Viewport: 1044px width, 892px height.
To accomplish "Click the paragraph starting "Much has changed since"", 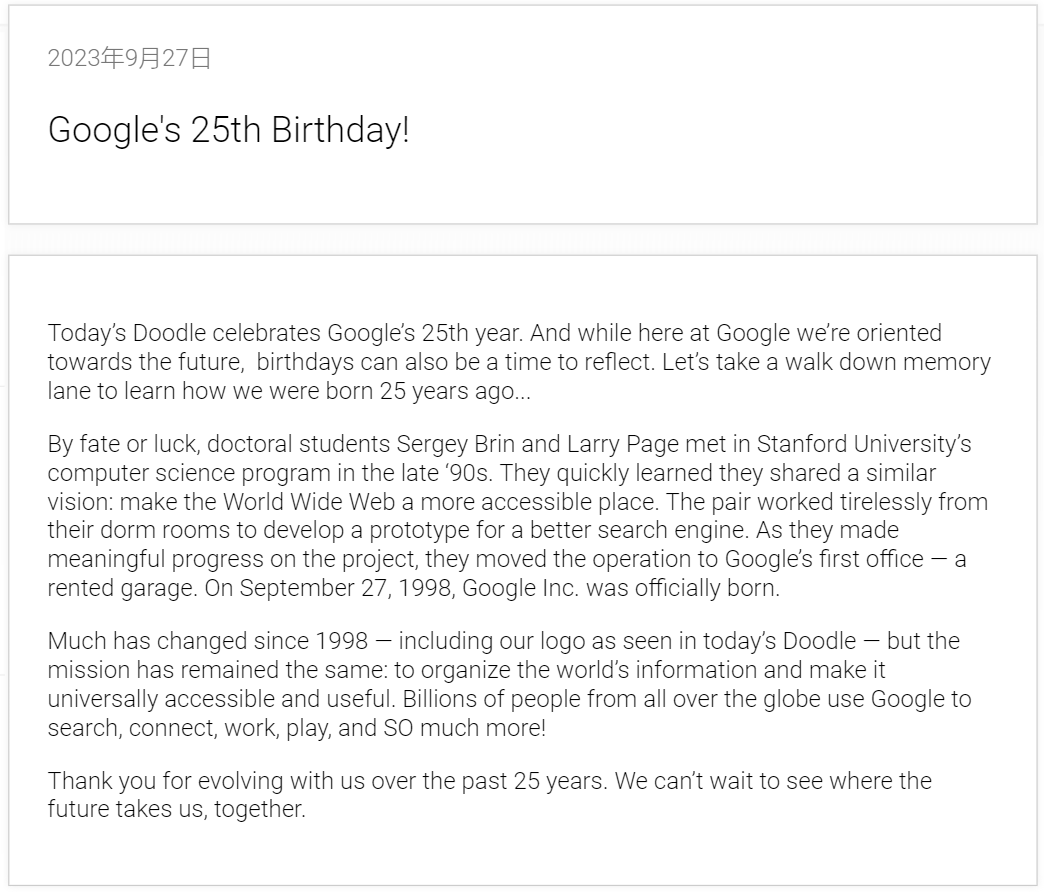I will [510, 684].
